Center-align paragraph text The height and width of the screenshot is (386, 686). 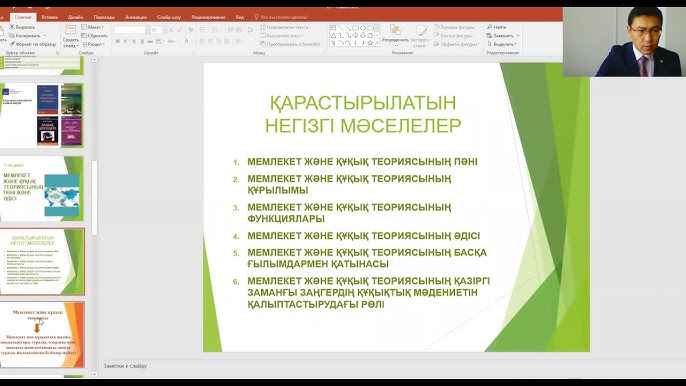[210, 42]
